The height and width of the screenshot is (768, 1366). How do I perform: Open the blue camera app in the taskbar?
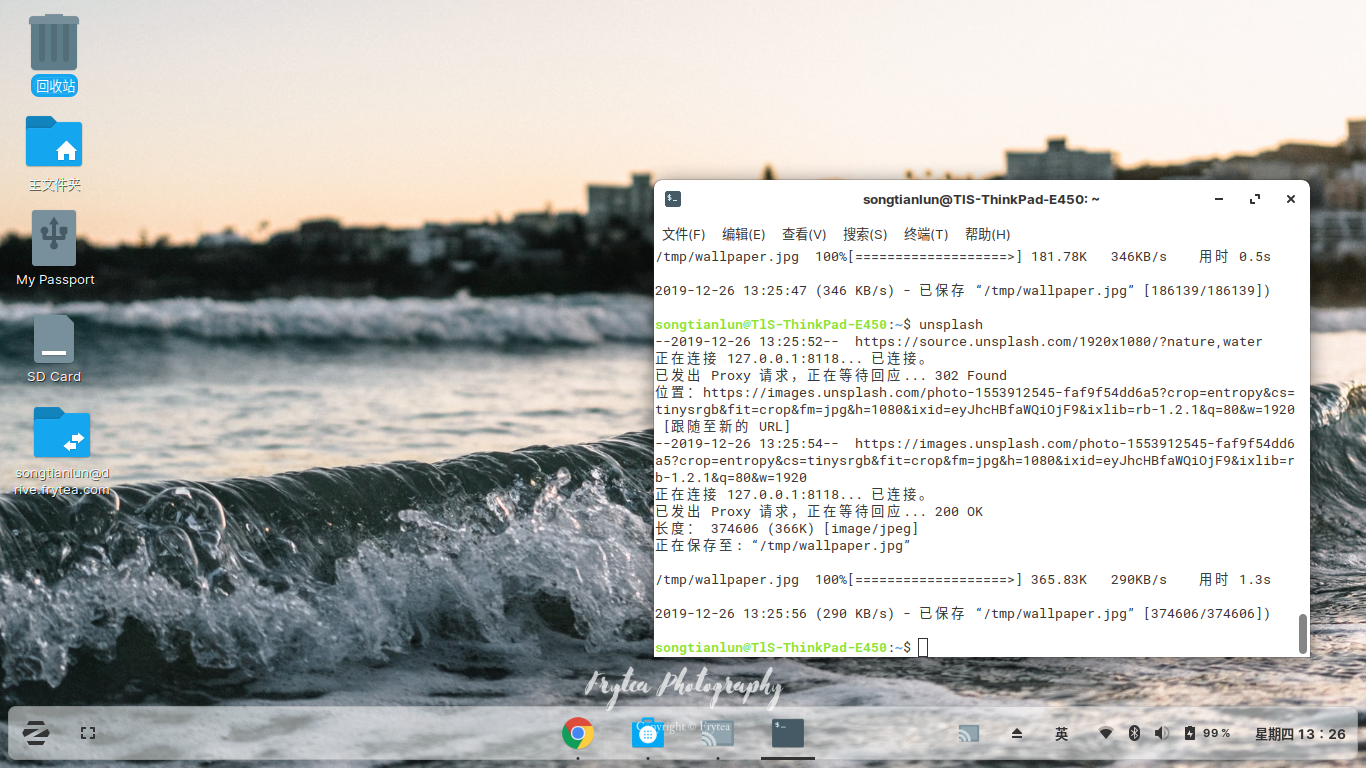(647, 734)
